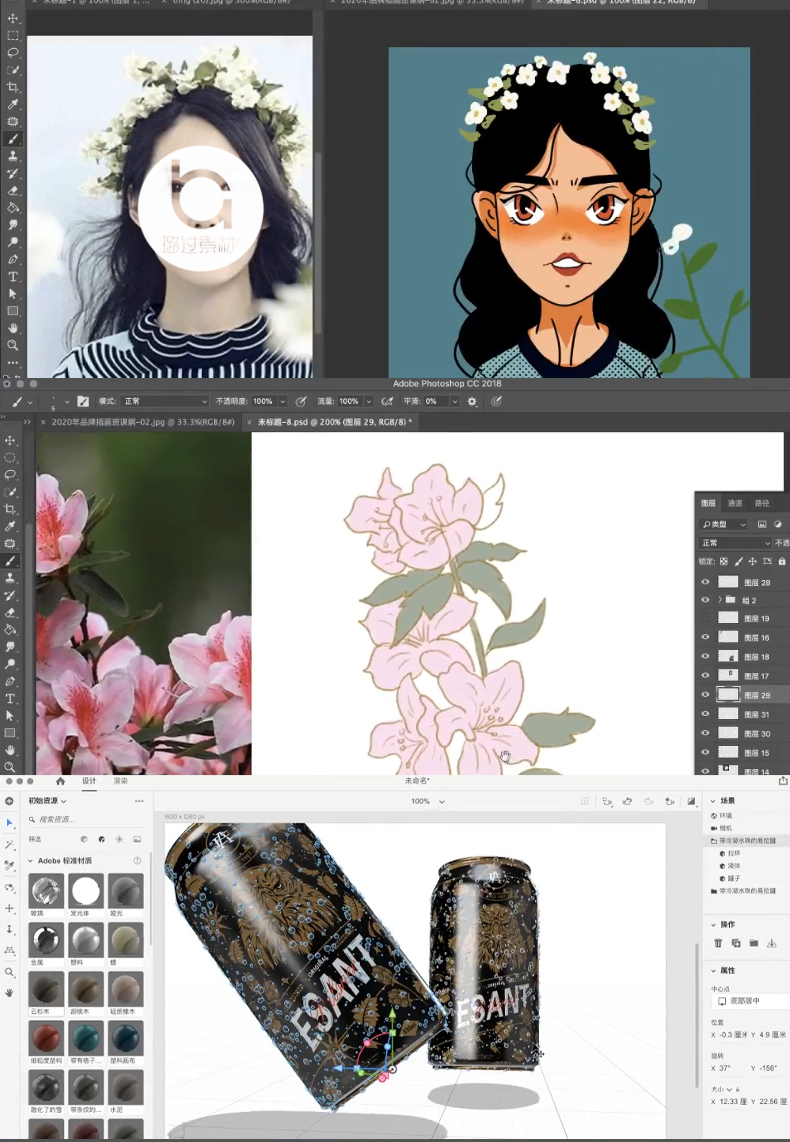This screenshot has height=1142, width=790.
Task: Open the 通道 panel tab
Action: tap(735, 503)
